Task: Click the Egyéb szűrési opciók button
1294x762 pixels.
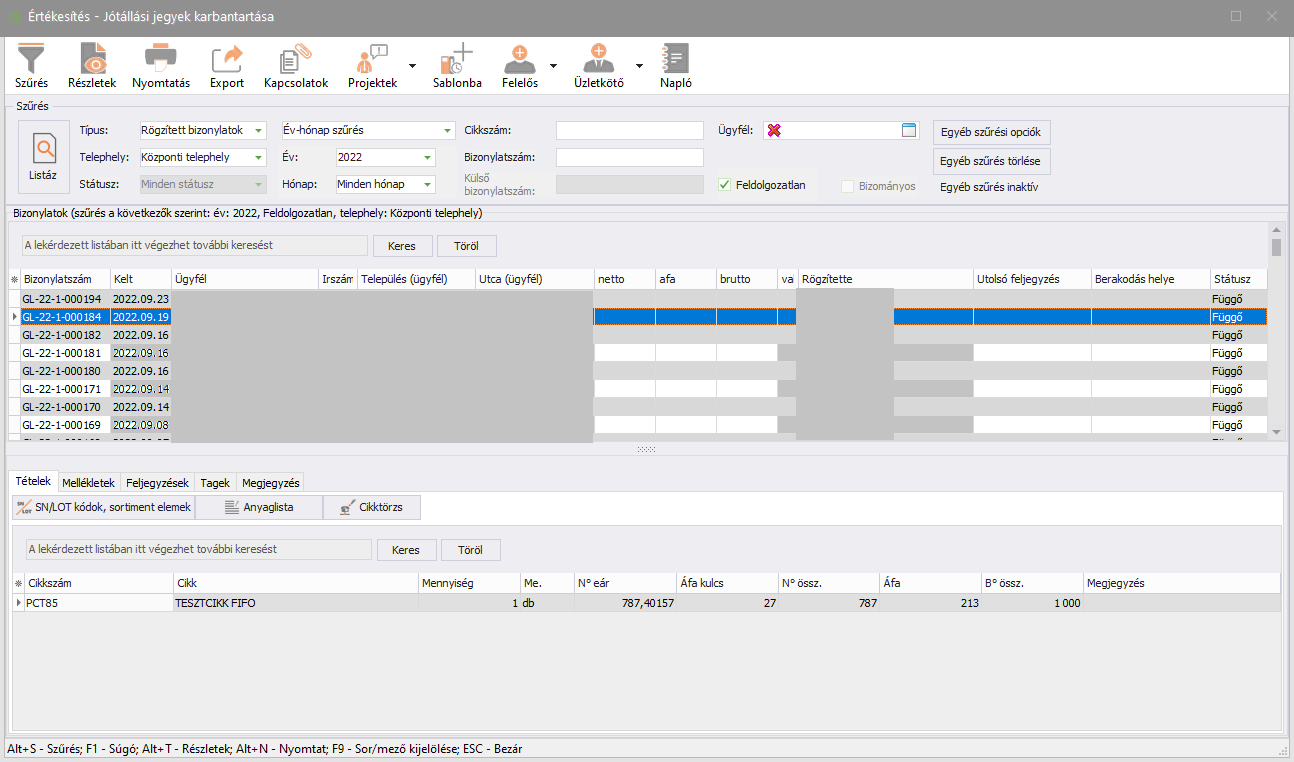Action: 991,132
